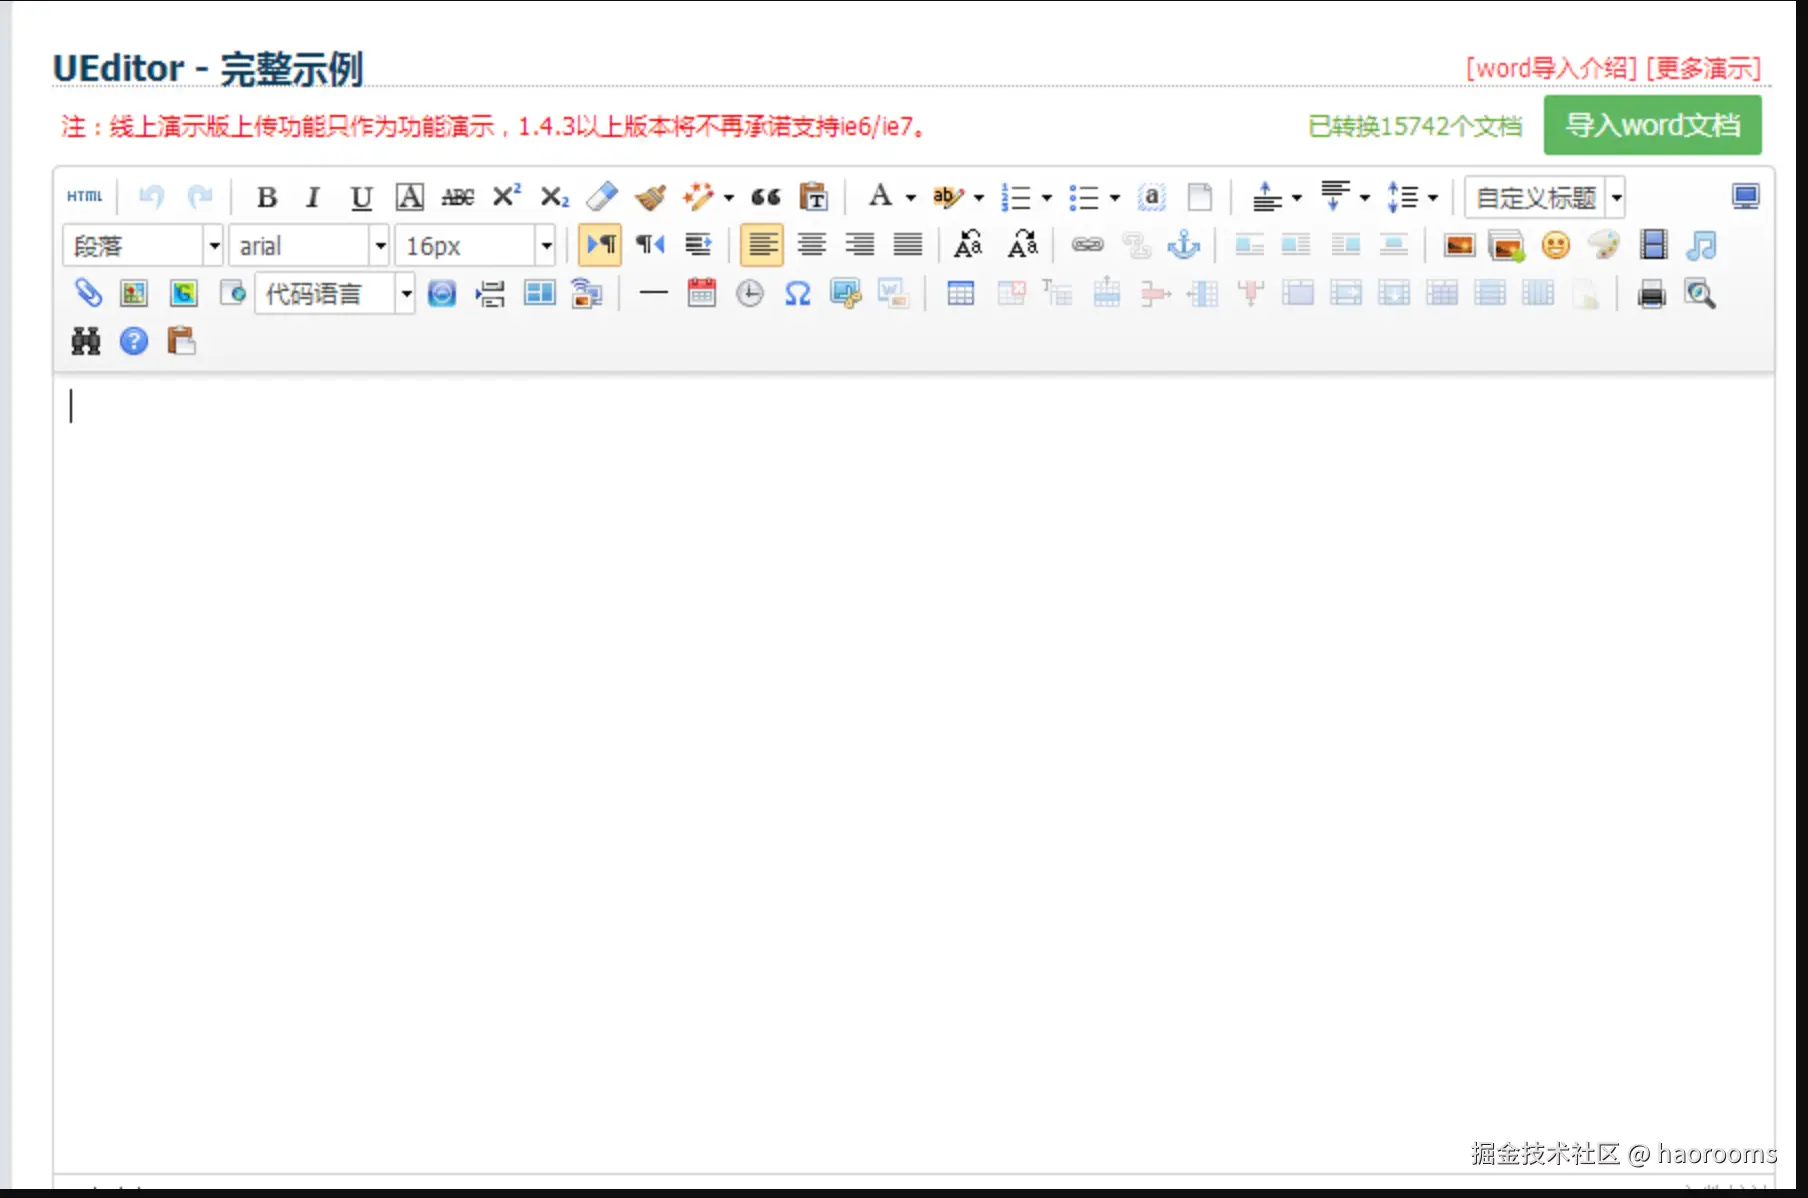The height and width of the screenshot is (1198, 1808).
Task: Expand the highlight color palette arrow
Action: [979, 198]
